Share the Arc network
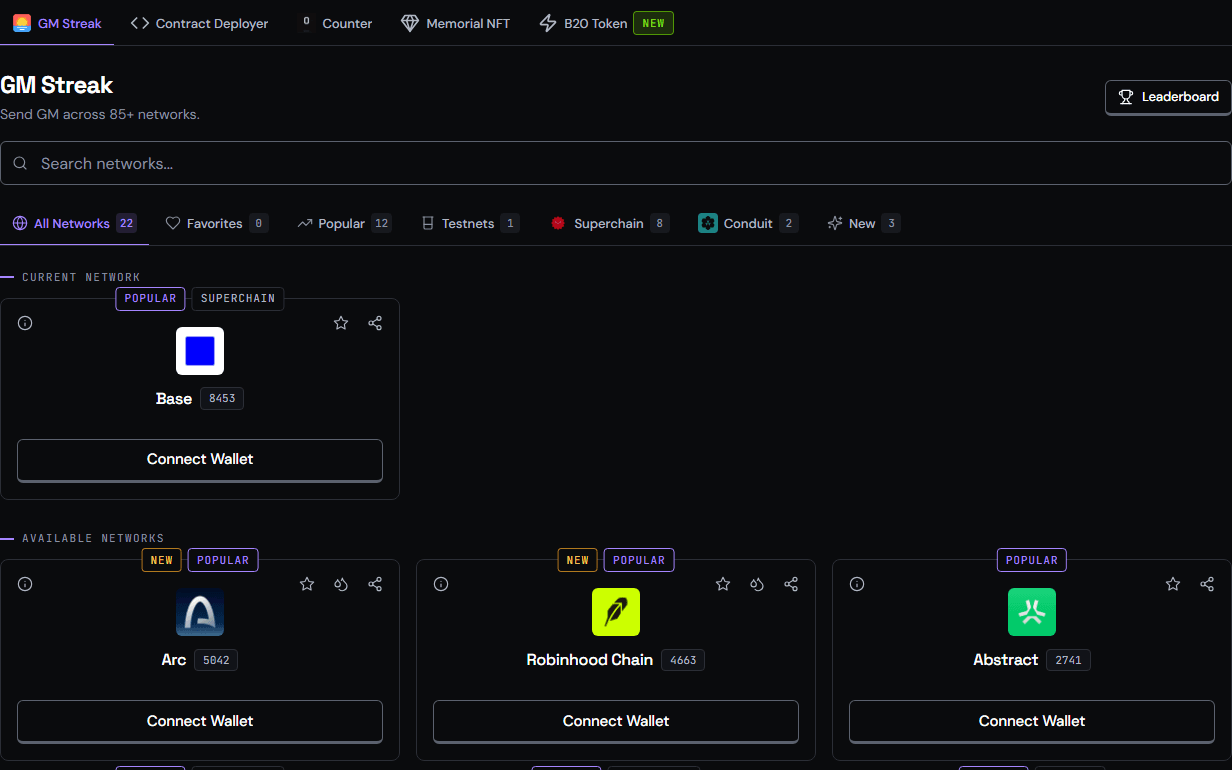Screen dimensions: 1232x770 coord(375,584)
